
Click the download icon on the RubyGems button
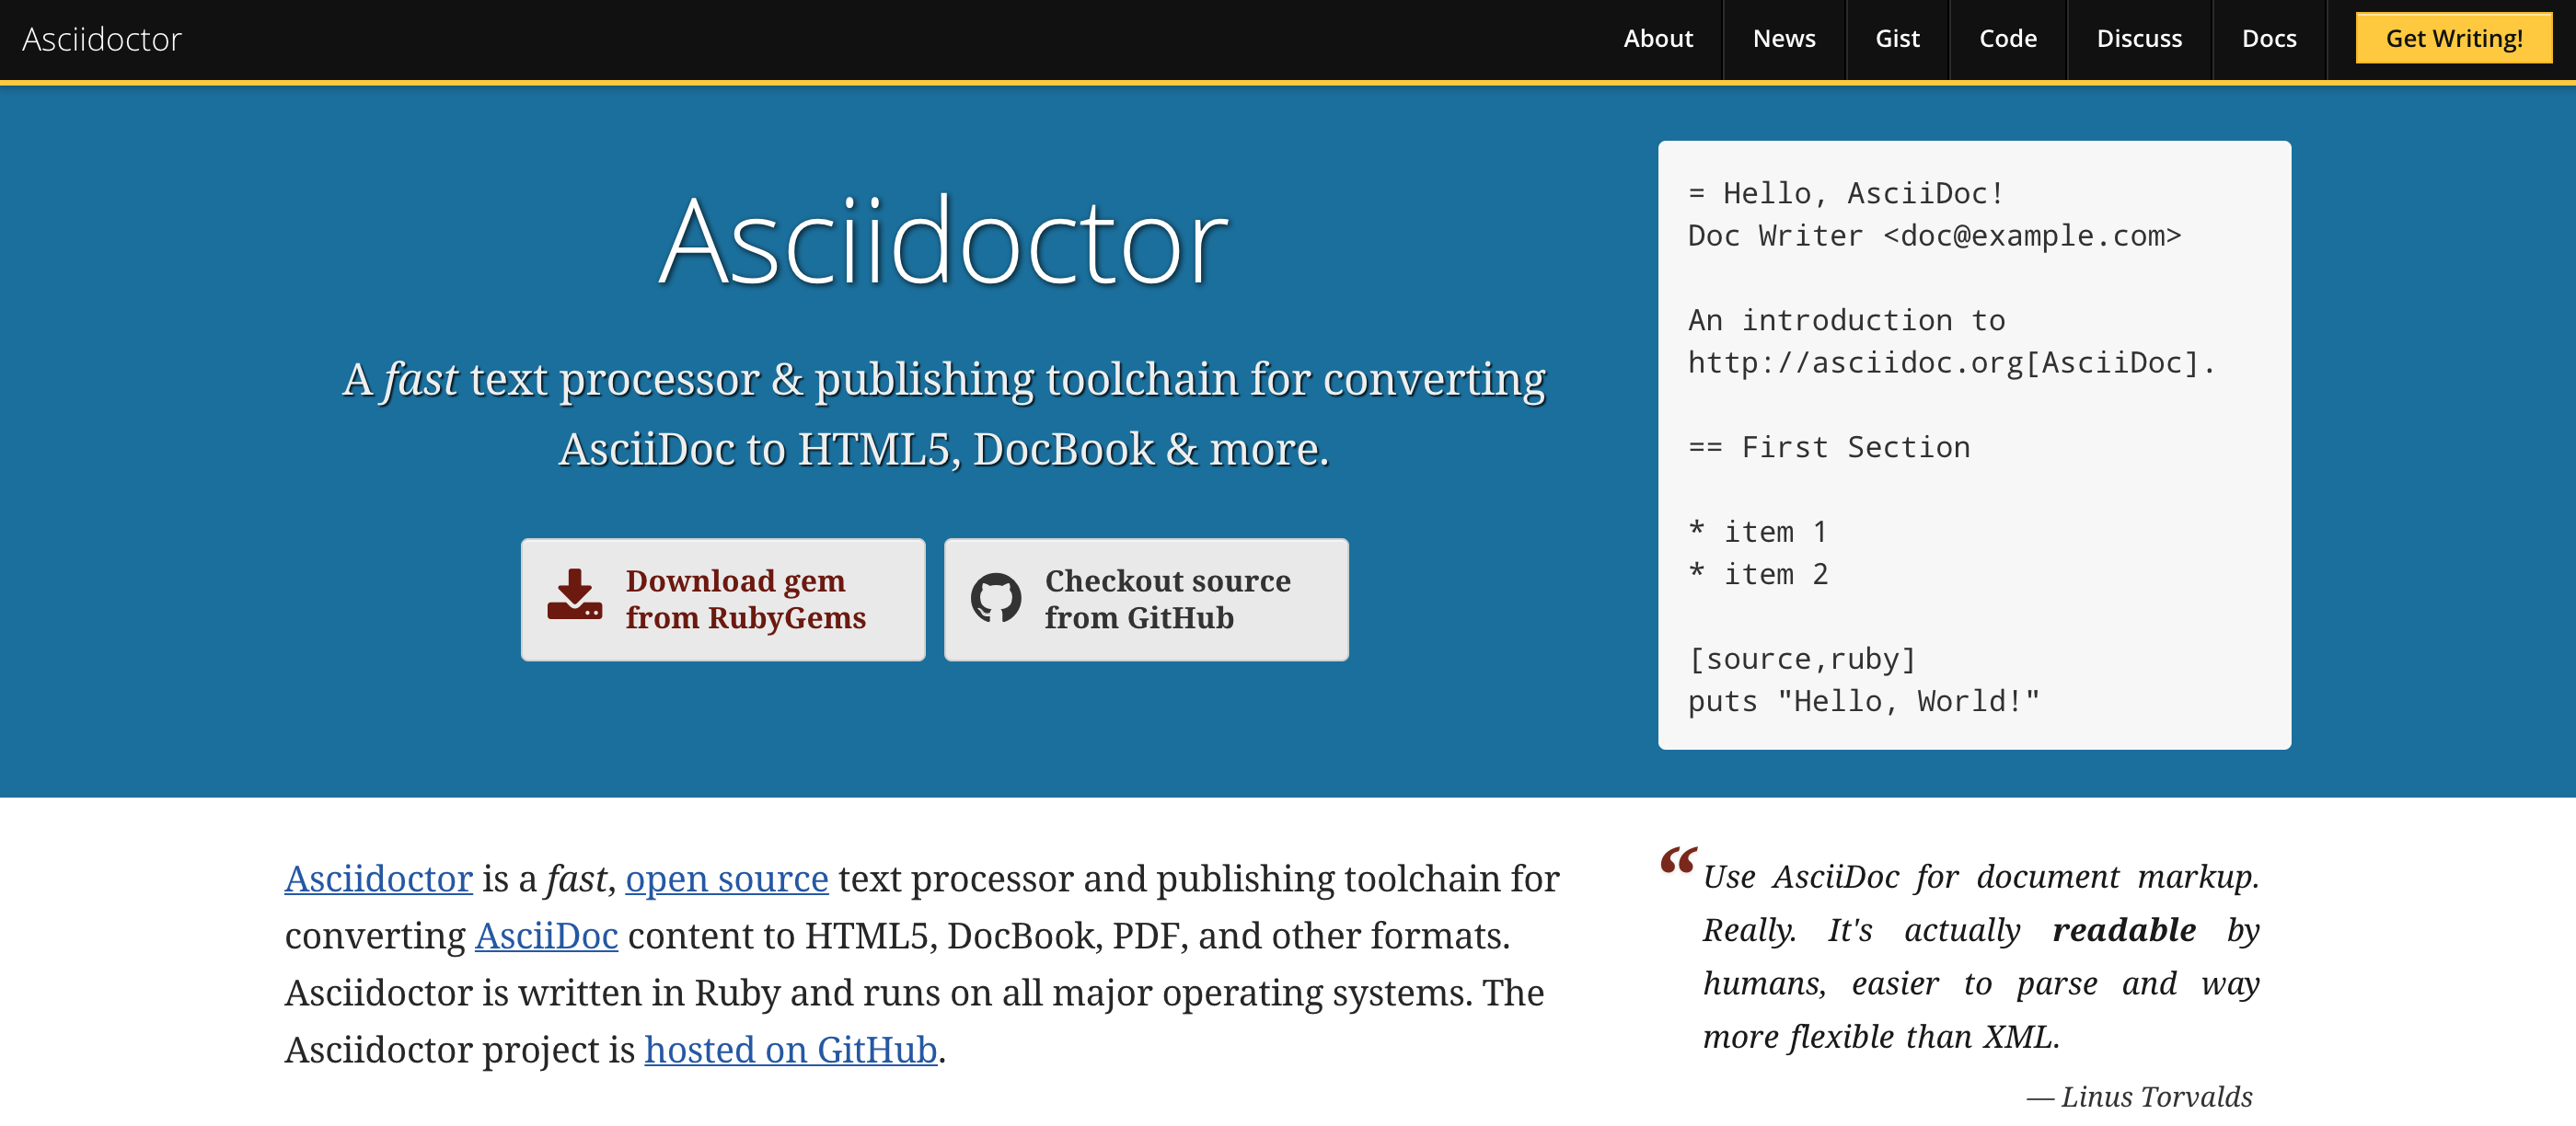575,595
